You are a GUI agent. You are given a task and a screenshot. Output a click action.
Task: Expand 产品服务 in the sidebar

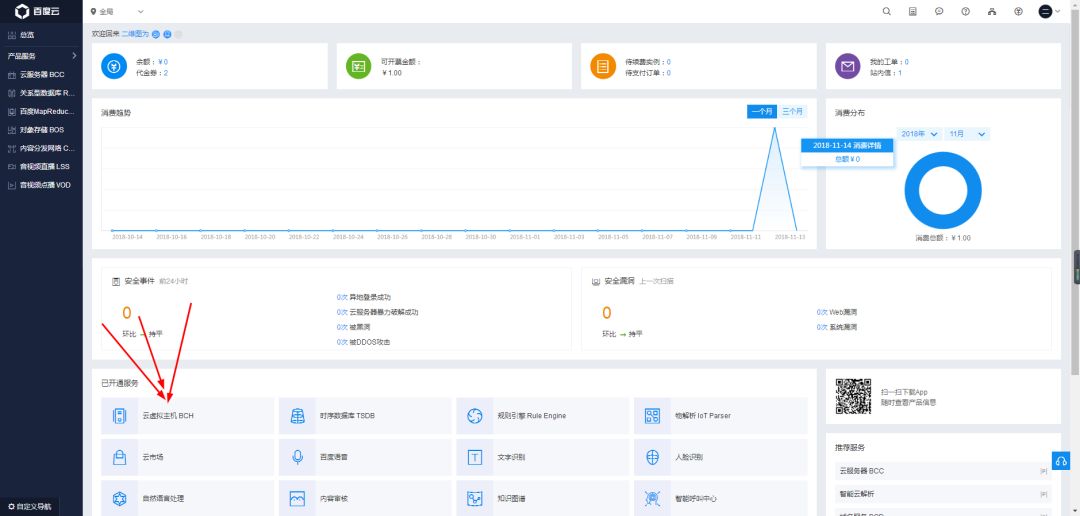[x=40, y=56]
